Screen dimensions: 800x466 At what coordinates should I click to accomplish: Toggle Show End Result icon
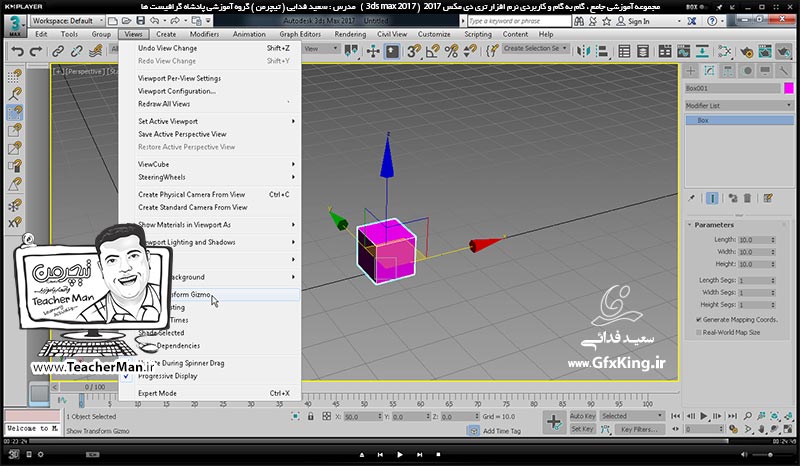pyautogui.click(x=712, y=198)
